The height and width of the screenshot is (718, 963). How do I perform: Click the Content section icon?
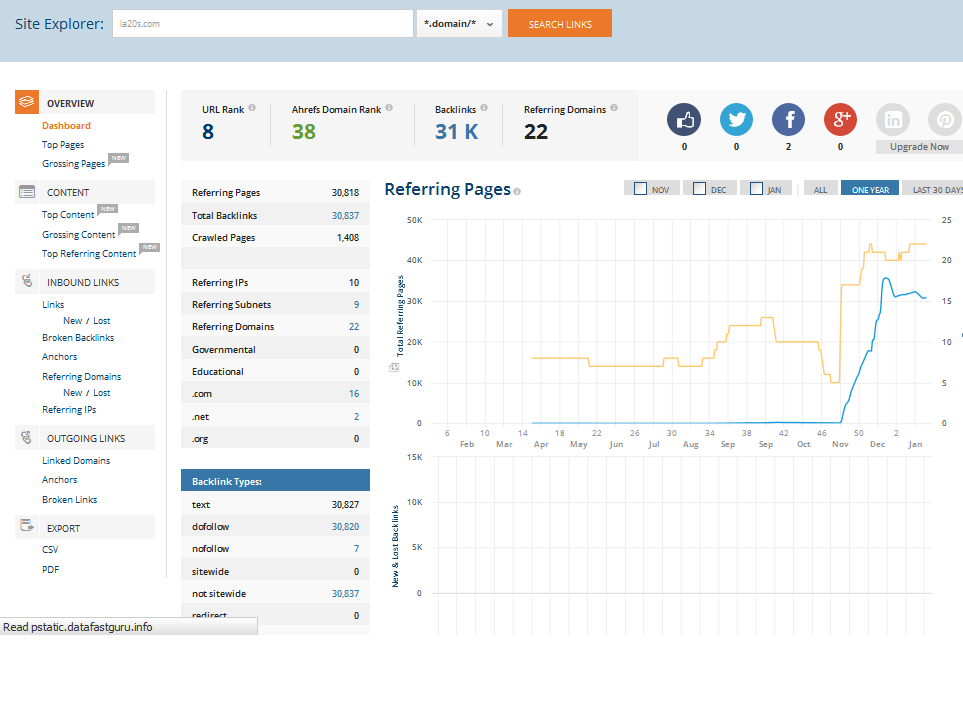click(x=26, y=192)
